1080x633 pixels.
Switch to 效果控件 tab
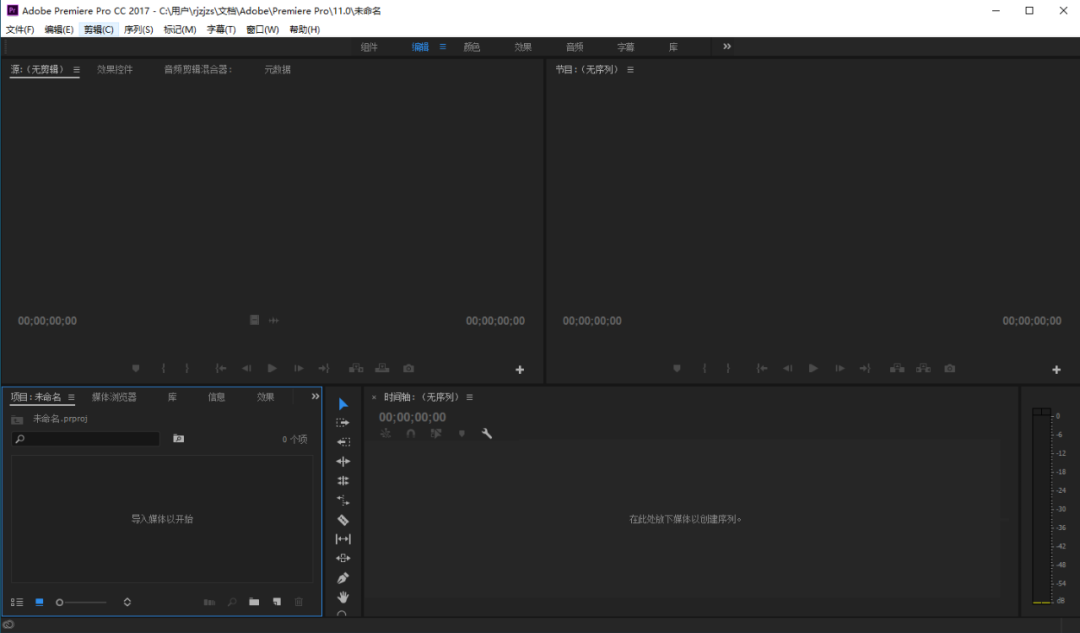[x=115, y=70]
